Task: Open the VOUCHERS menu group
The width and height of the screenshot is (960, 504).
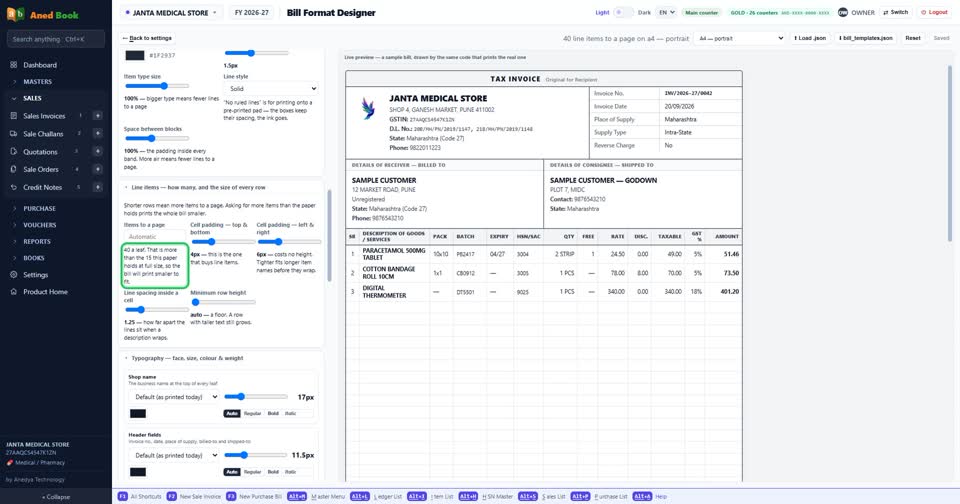Action: (39, 225)
